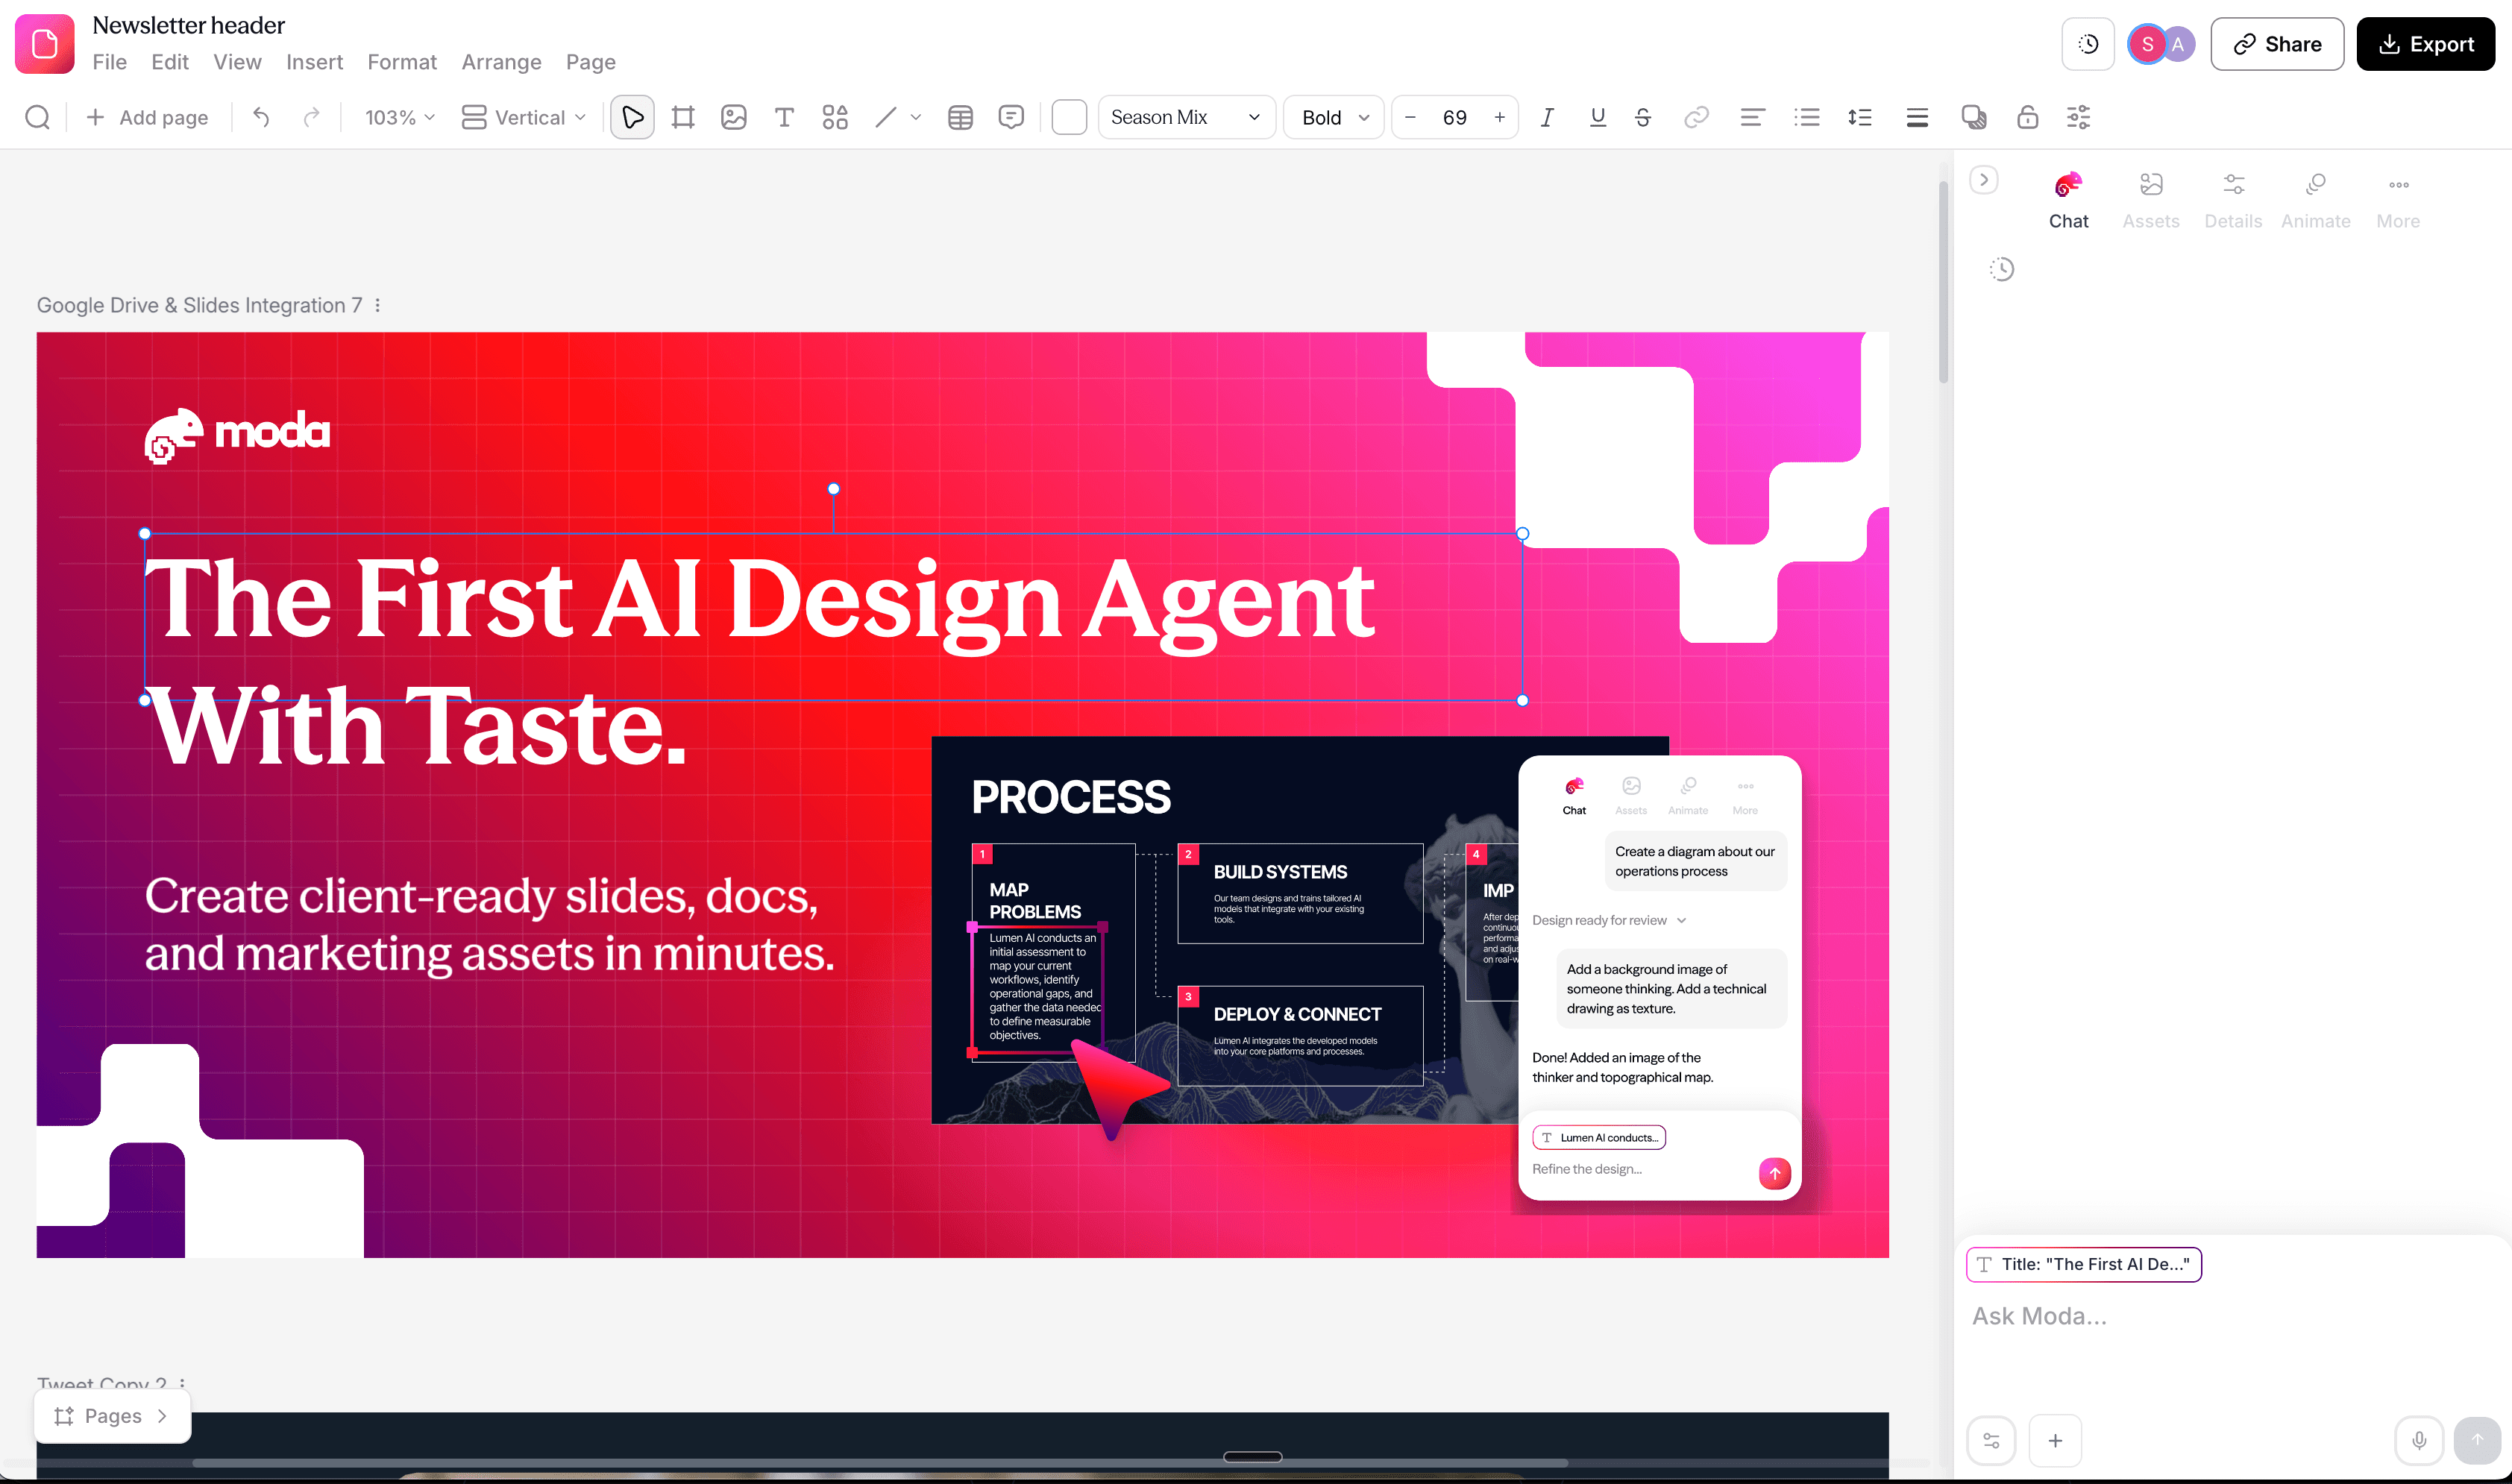Insert a link on selected text
This screenshot has height=1484, width=2512.
[1696, 117]
